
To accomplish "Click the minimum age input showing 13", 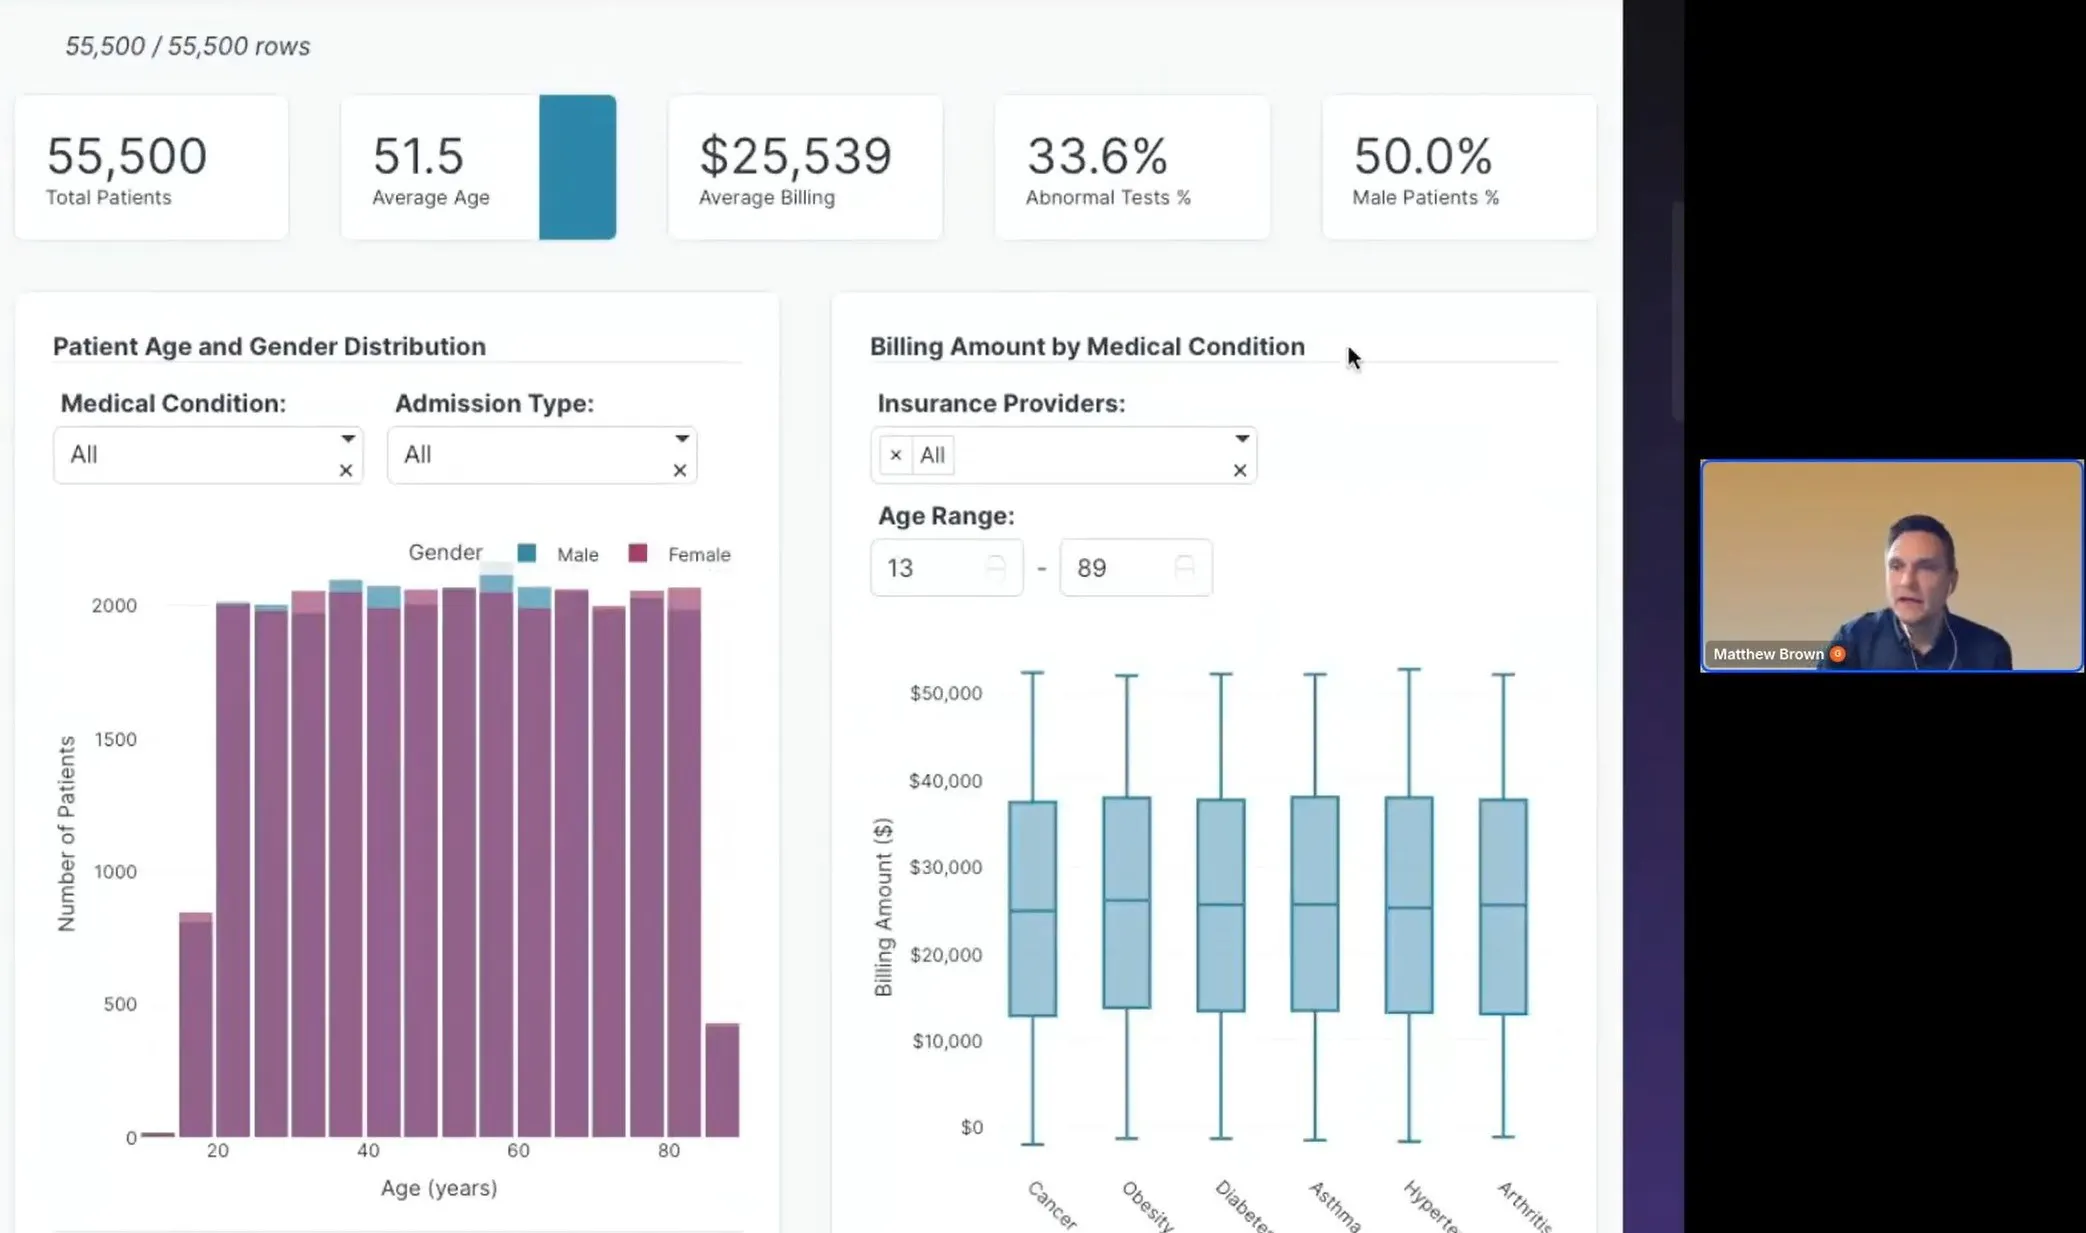I will click(946, 568).
